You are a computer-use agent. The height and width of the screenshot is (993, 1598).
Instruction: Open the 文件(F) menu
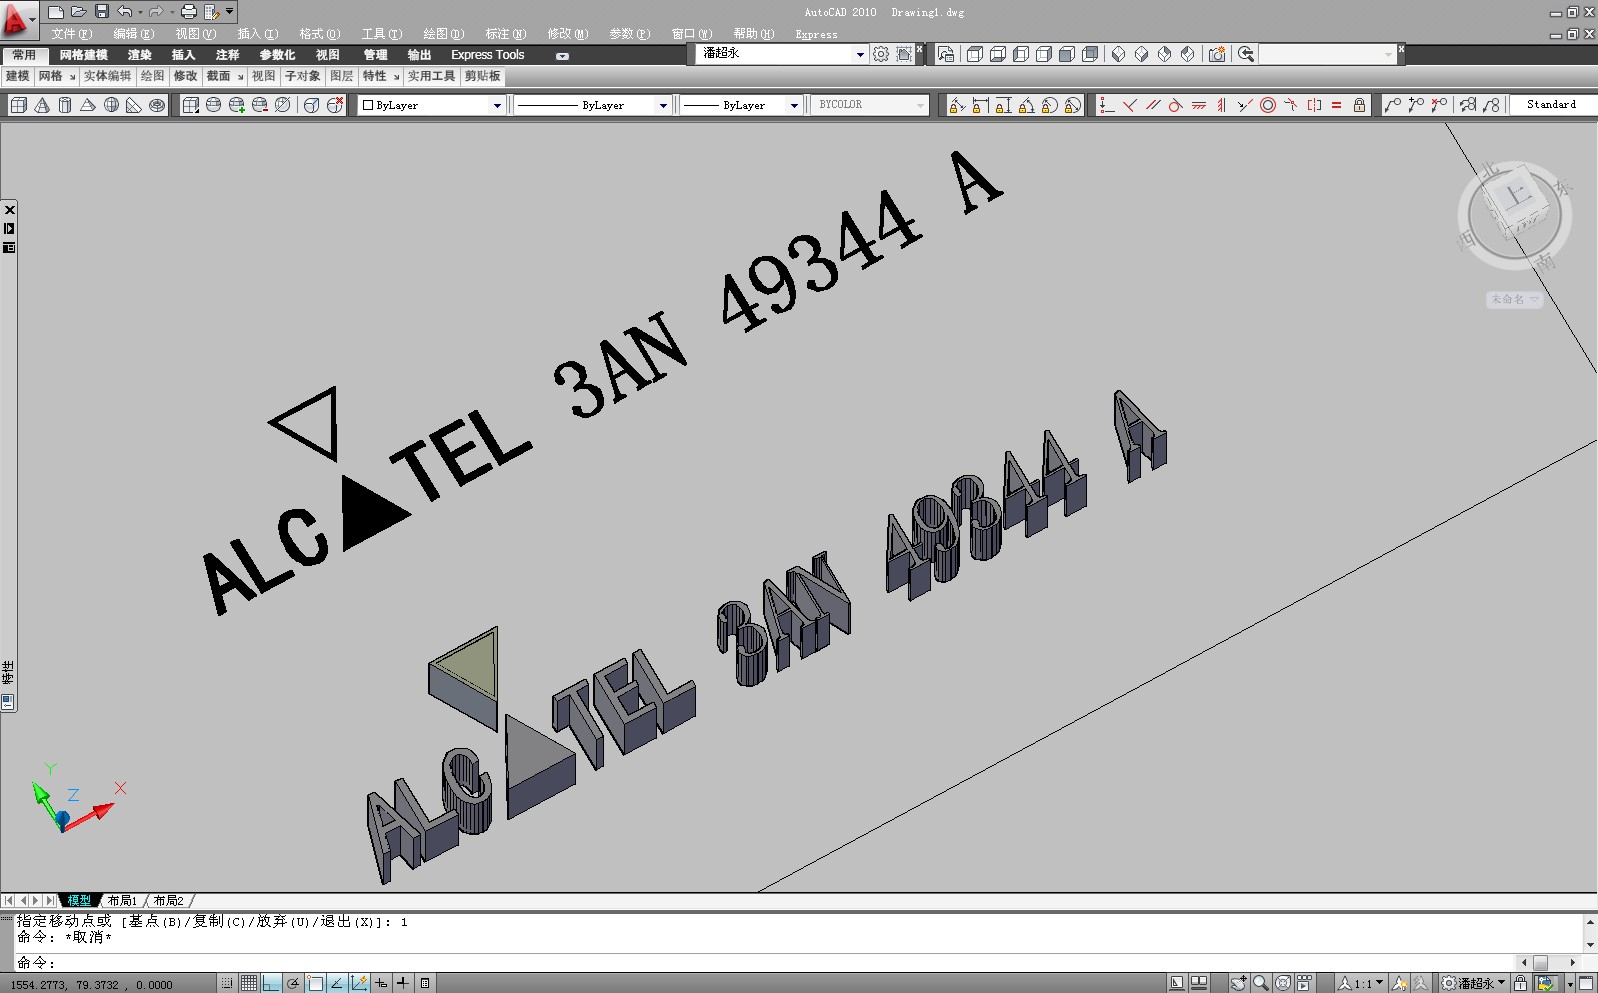pyautogui.click(x=72, y=34)
